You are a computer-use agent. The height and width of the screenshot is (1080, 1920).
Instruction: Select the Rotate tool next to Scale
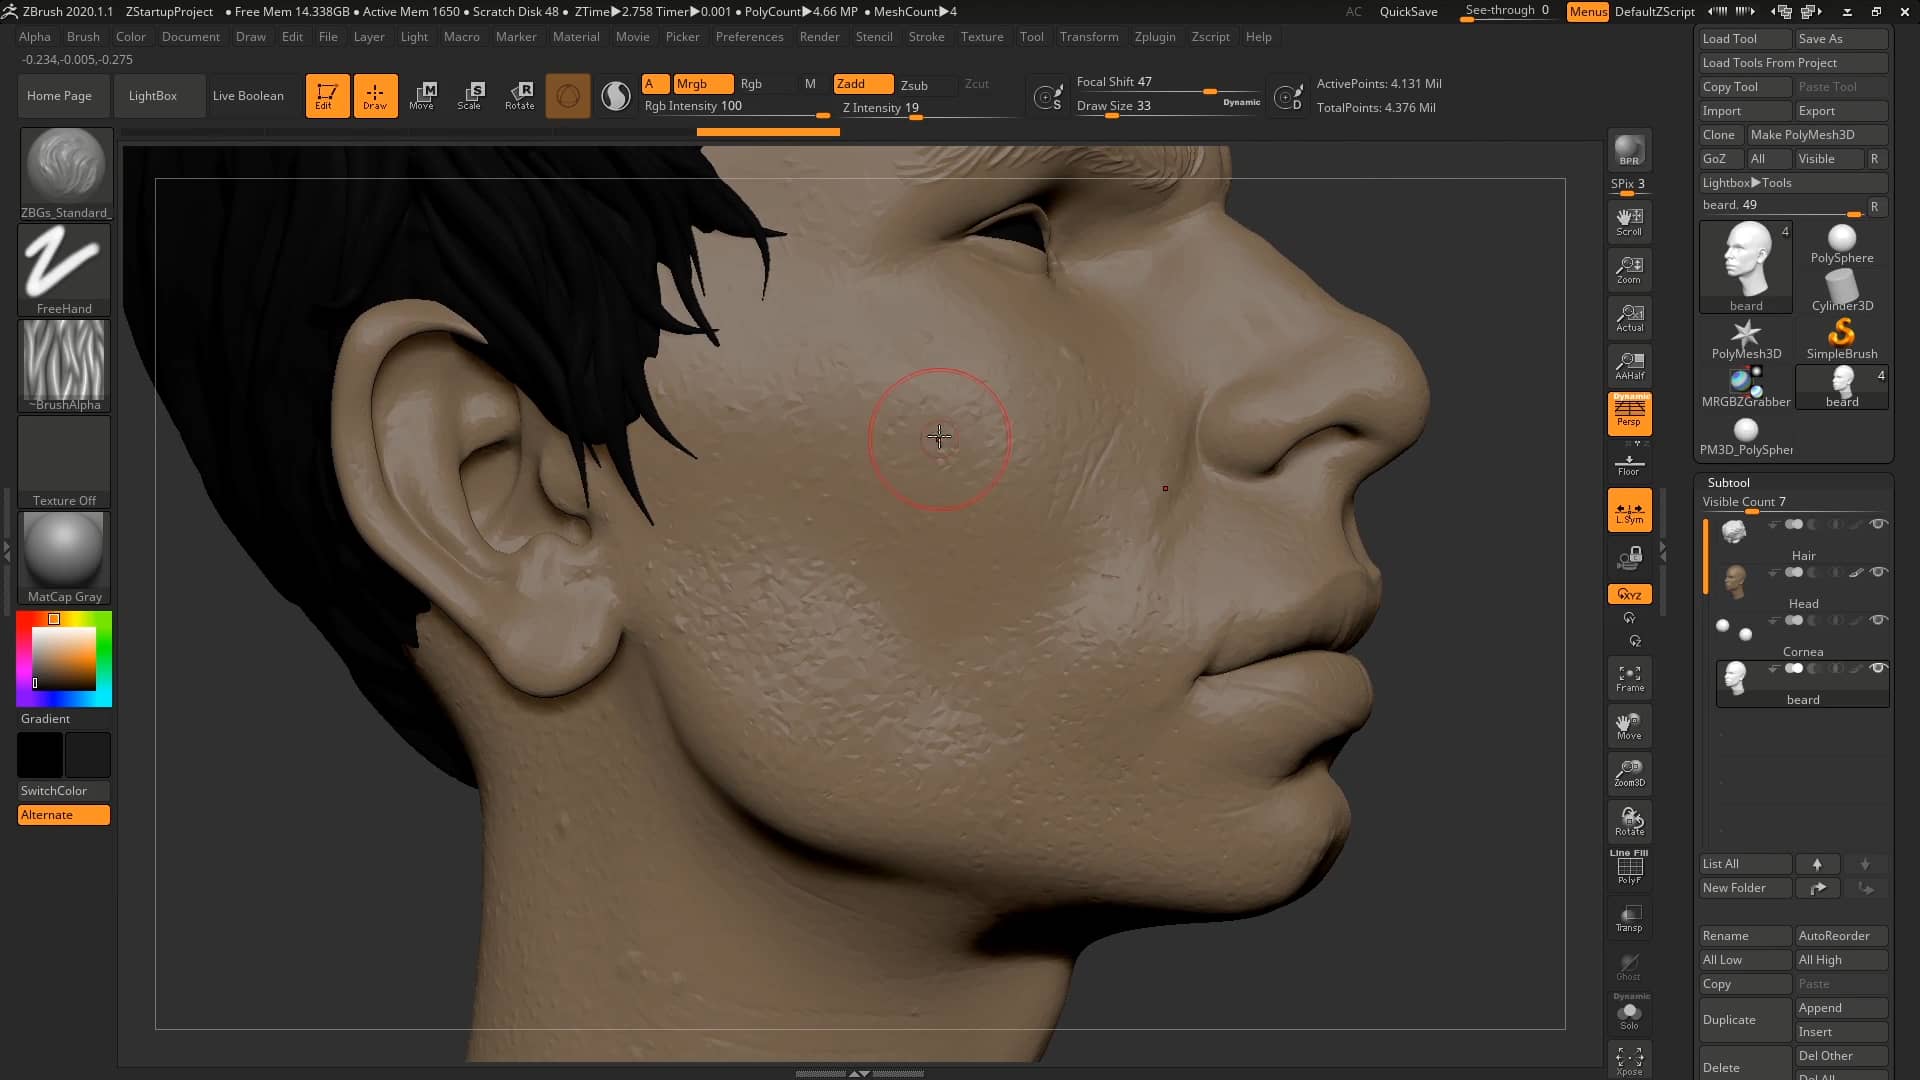click(519, 95)
